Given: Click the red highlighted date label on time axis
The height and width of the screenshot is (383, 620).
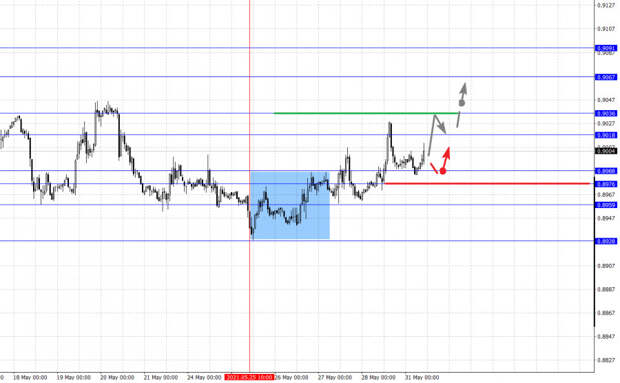Looking at the screenshot, I should click(249, 377).
